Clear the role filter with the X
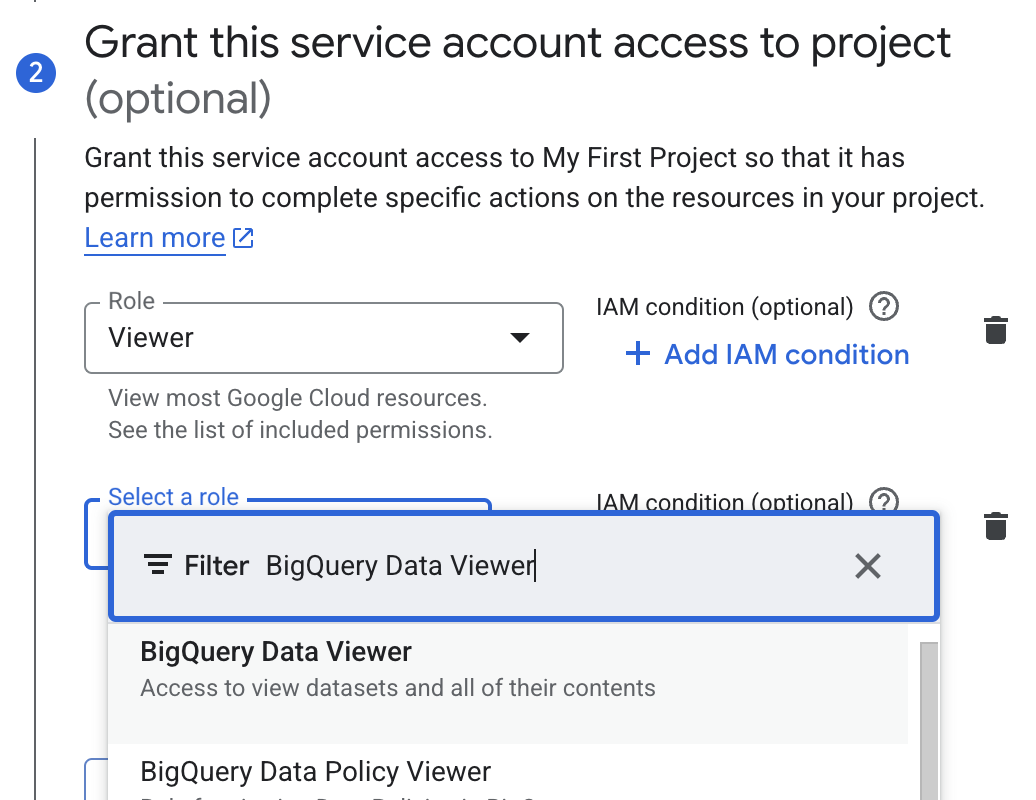1036x800 pixels. (868, 566)
